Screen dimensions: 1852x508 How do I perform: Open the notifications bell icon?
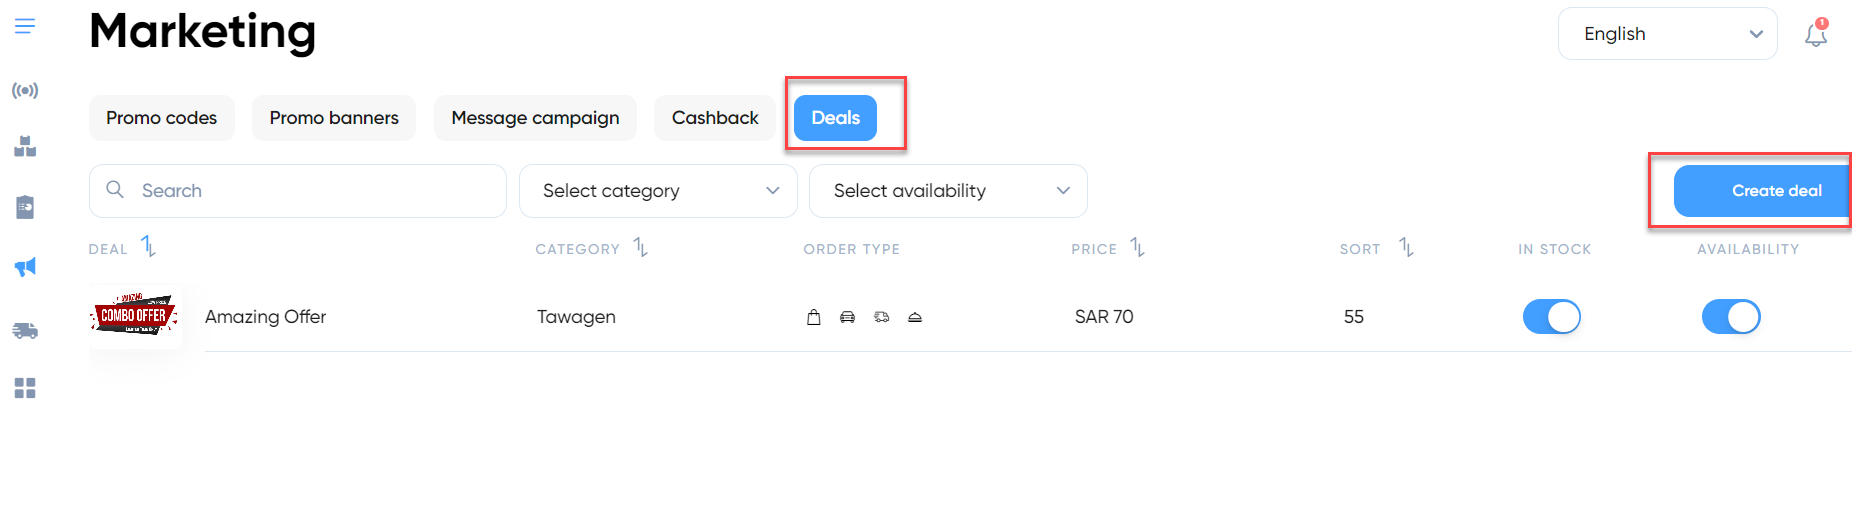point(1816,34)
